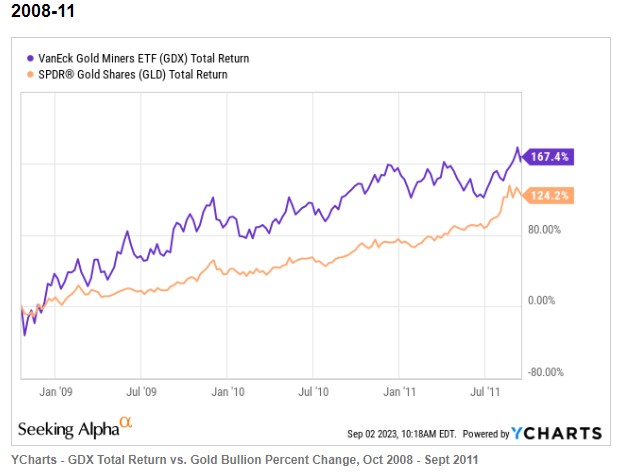Click the 80.00% y-axis label

click(x=544, y=230)
